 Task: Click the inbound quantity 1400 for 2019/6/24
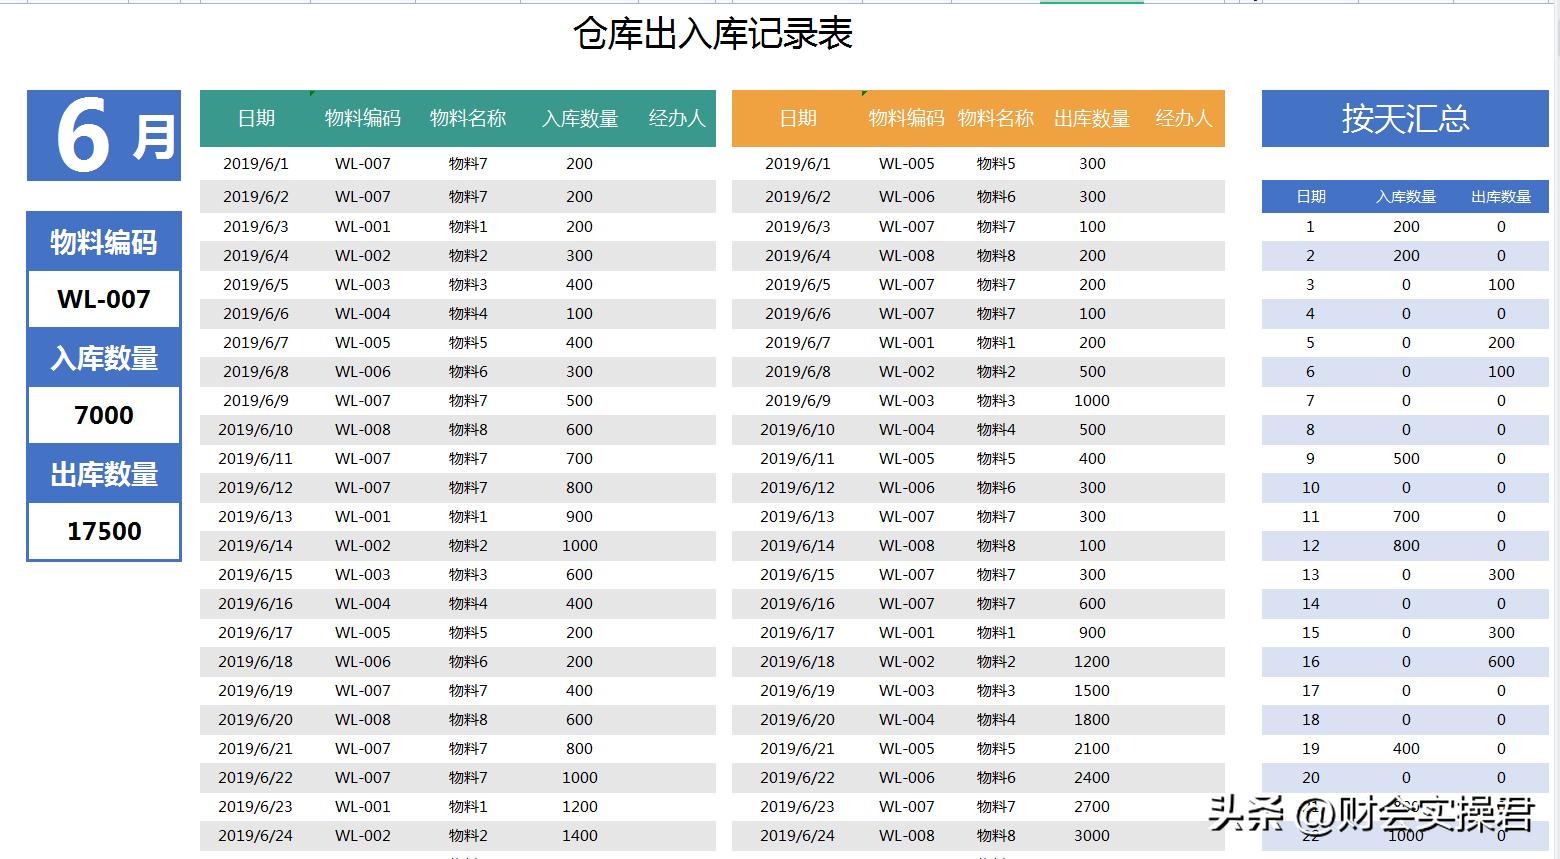[578, 836]
